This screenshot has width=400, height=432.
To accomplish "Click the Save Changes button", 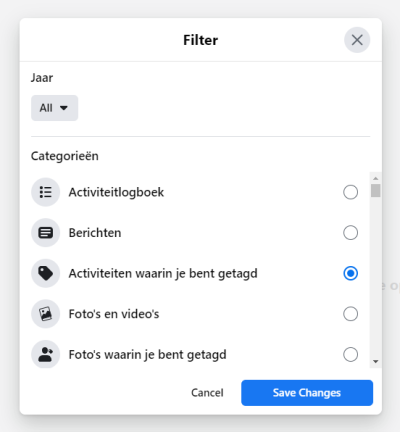I will 307,393.
